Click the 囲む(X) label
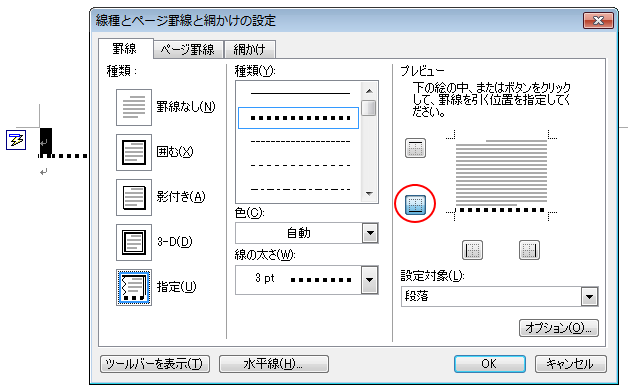This screenshot has width=628, height=391. pyautogui.click(x=175, y=152)
